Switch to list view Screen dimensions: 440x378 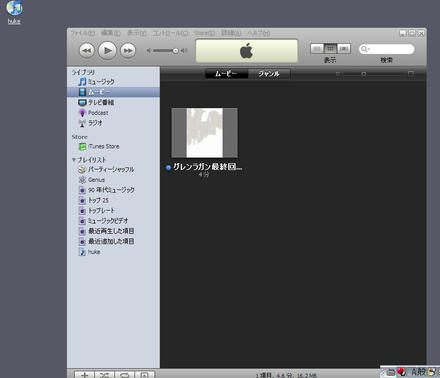(317, 49)
